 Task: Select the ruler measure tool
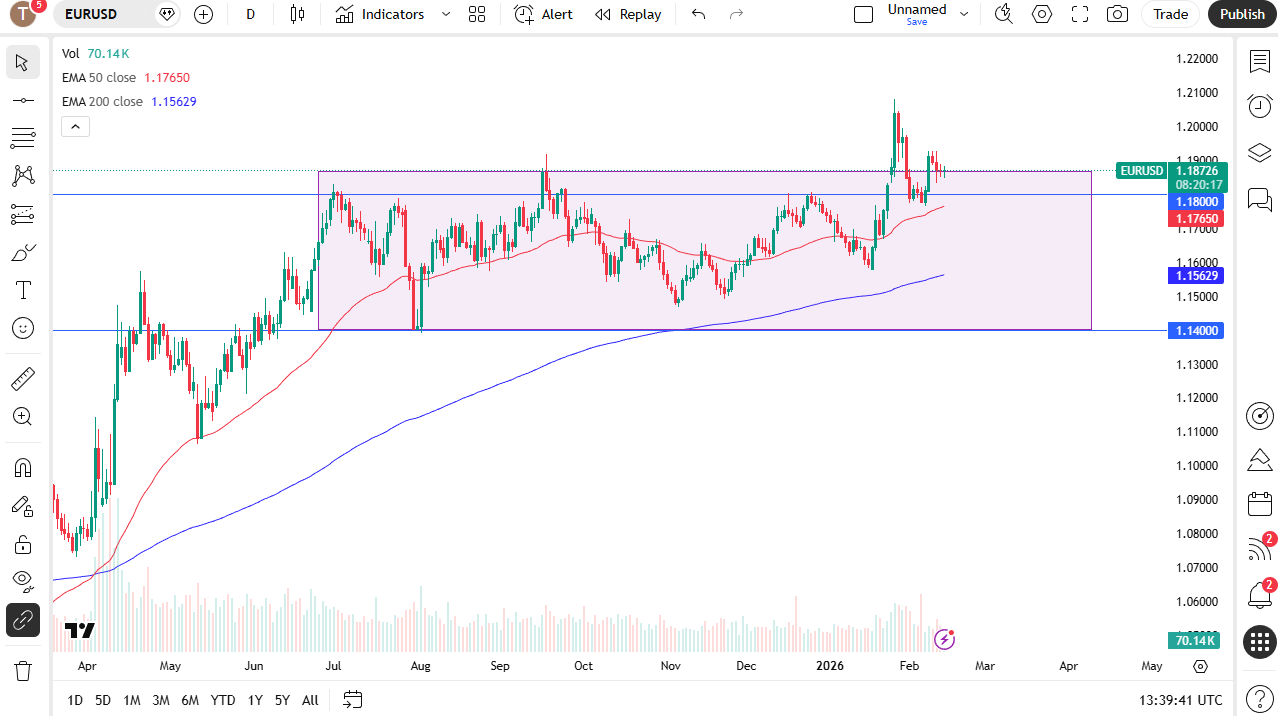click(x=23, y=378)
